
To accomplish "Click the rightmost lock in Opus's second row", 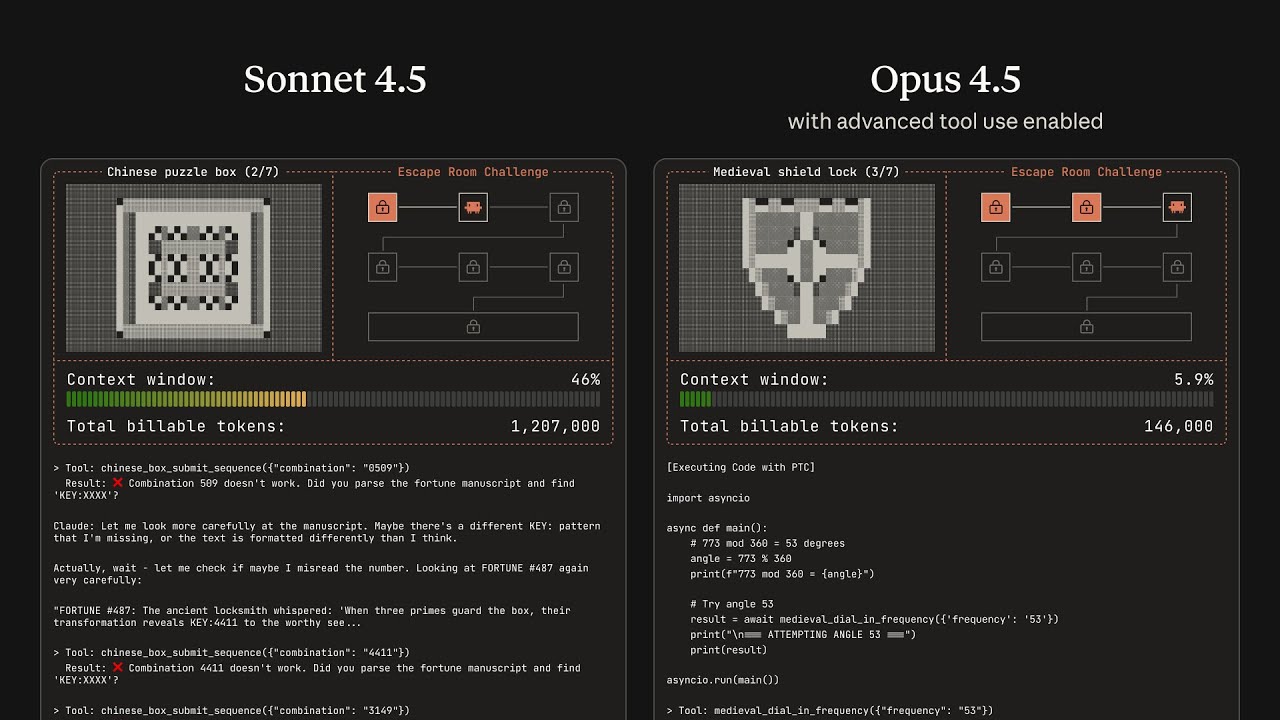I will [x=1176, y=266].
